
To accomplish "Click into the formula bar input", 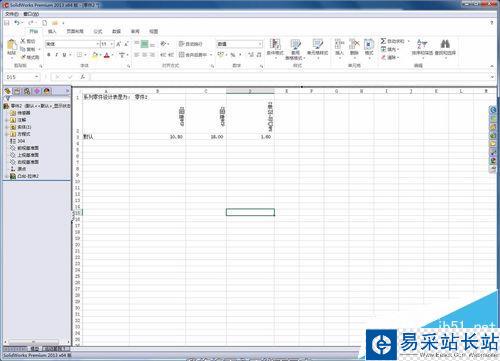I will (x=289, y=77).
